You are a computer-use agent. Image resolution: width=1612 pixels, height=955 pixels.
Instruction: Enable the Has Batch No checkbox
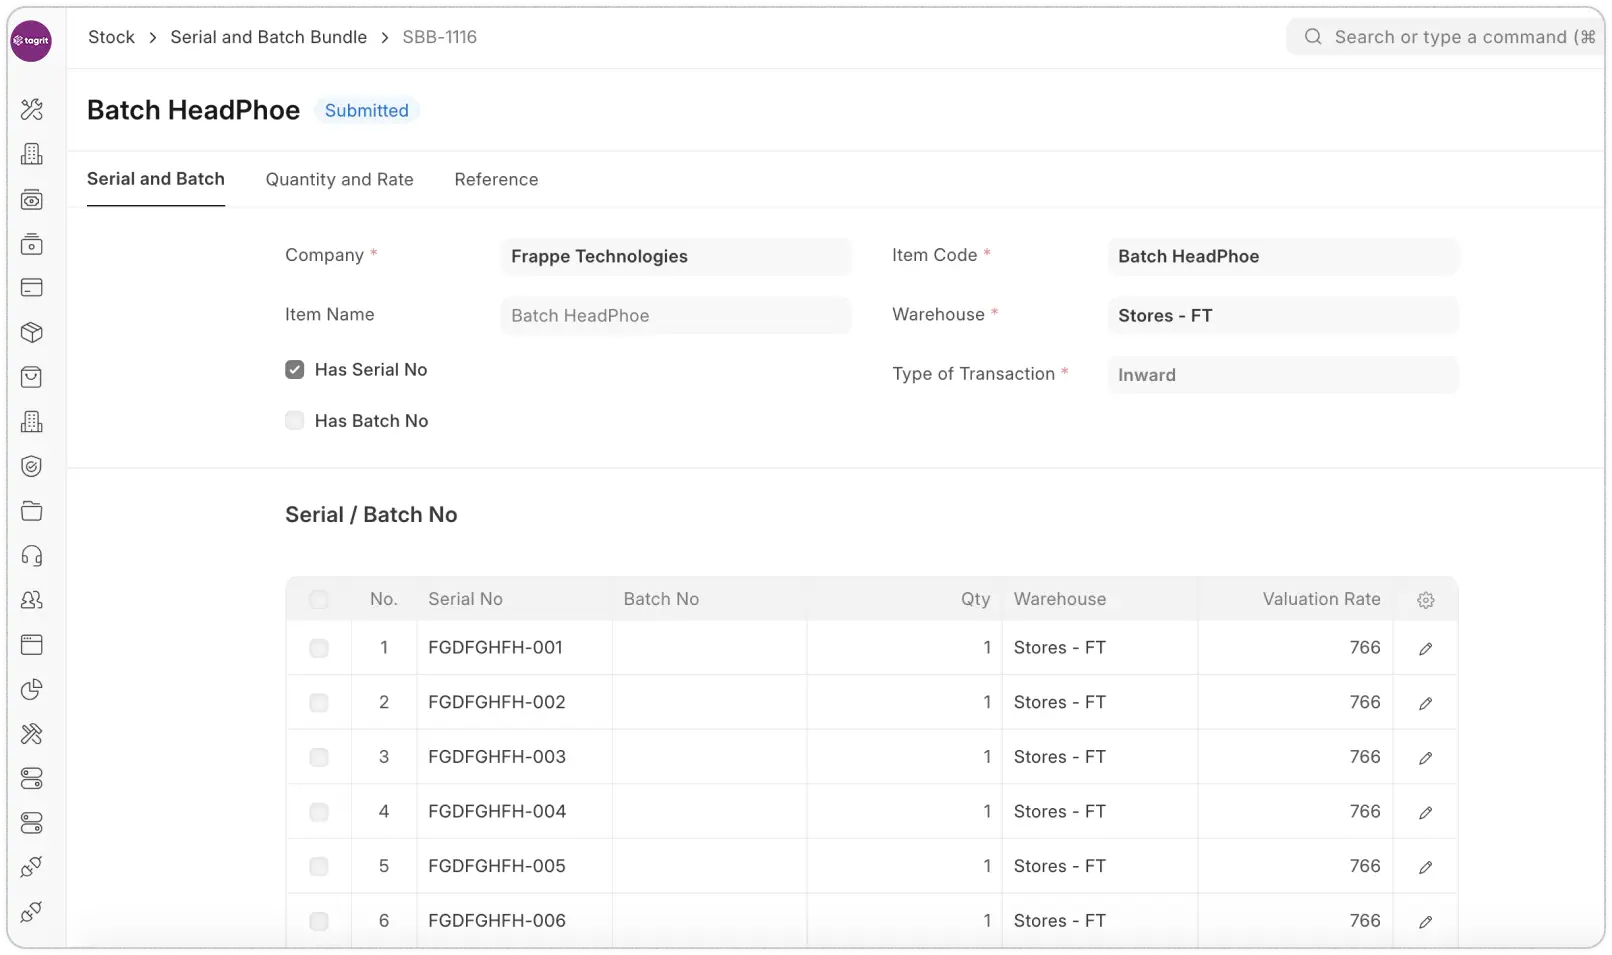295,421
